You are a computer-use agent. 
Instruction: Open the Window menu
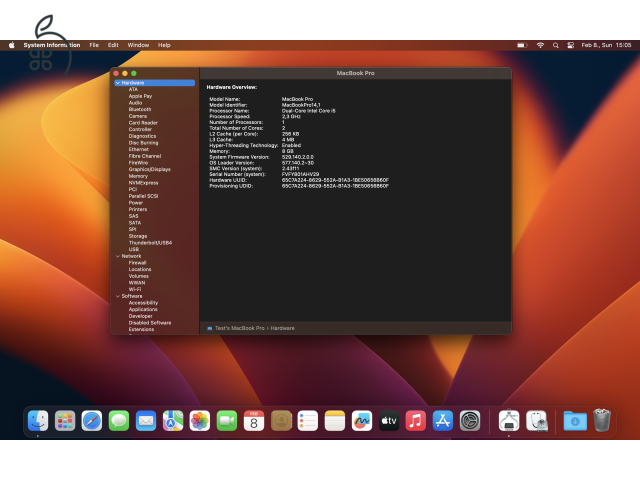138,45
